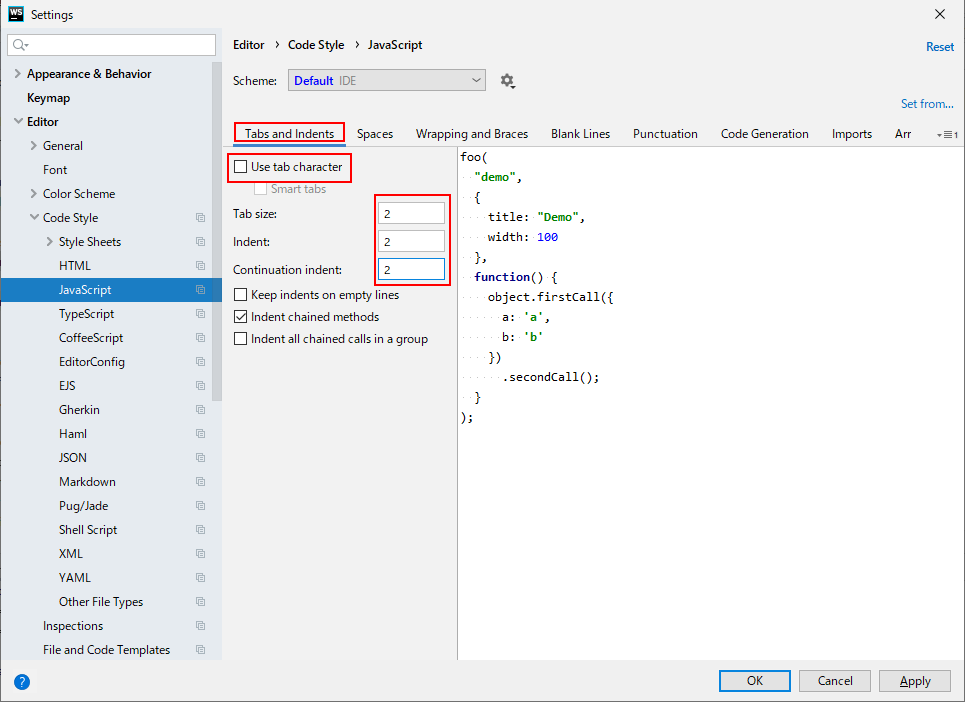The image size is (965, 702).
Task: Expand the Appearance & Behavior section
Action: pyautogui.click(x=17, y=74)
